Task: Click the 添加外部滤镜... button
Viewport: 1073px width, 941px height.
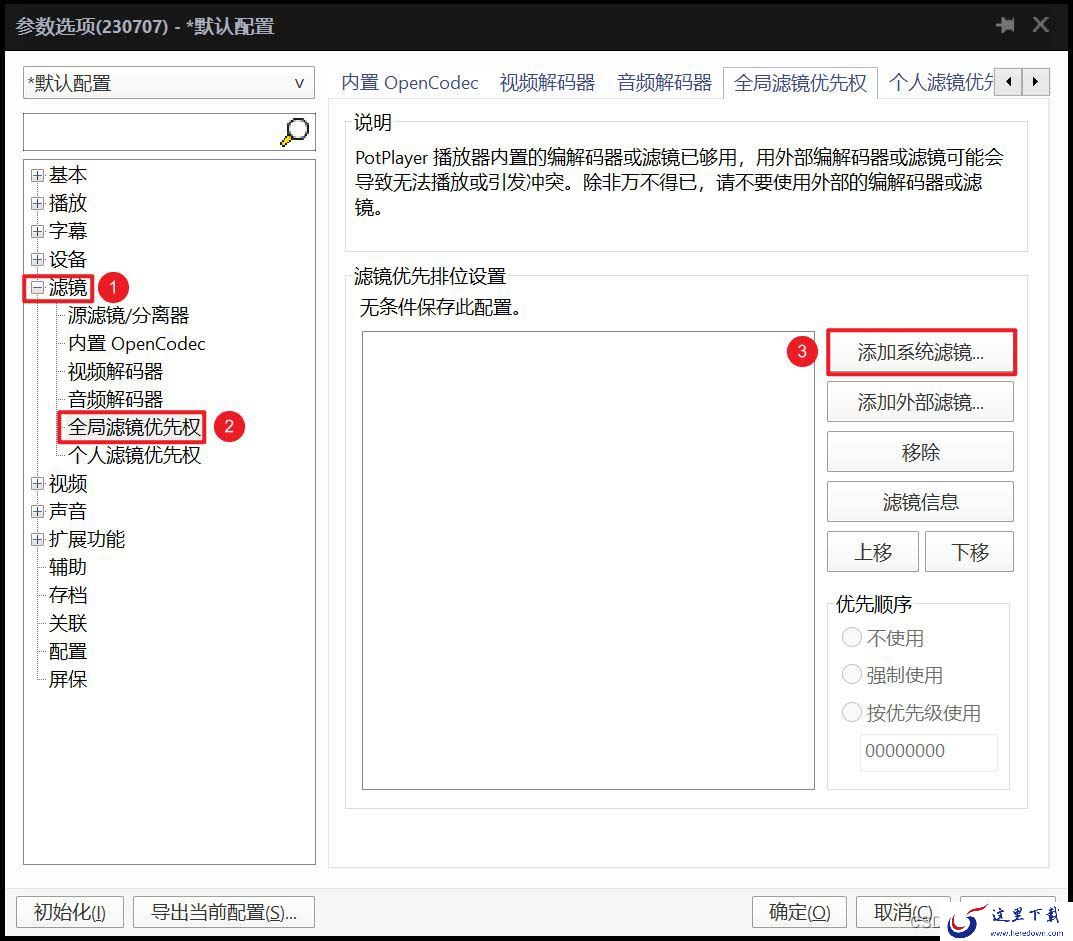Action: [920, 402]
